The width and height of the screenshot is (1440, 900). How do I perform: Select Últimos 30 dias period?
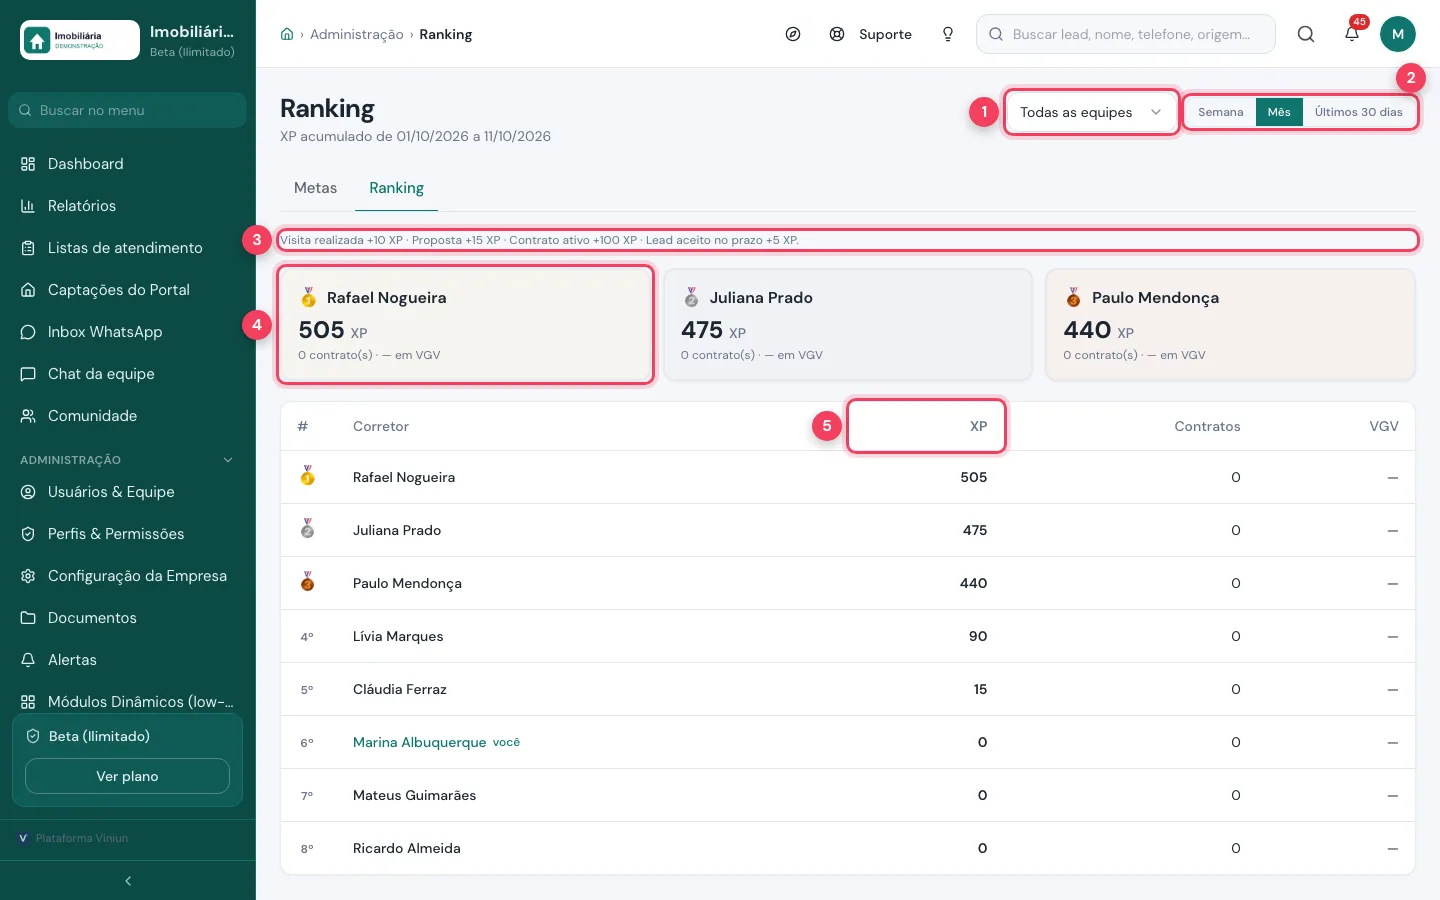[x=1358, y=112]
